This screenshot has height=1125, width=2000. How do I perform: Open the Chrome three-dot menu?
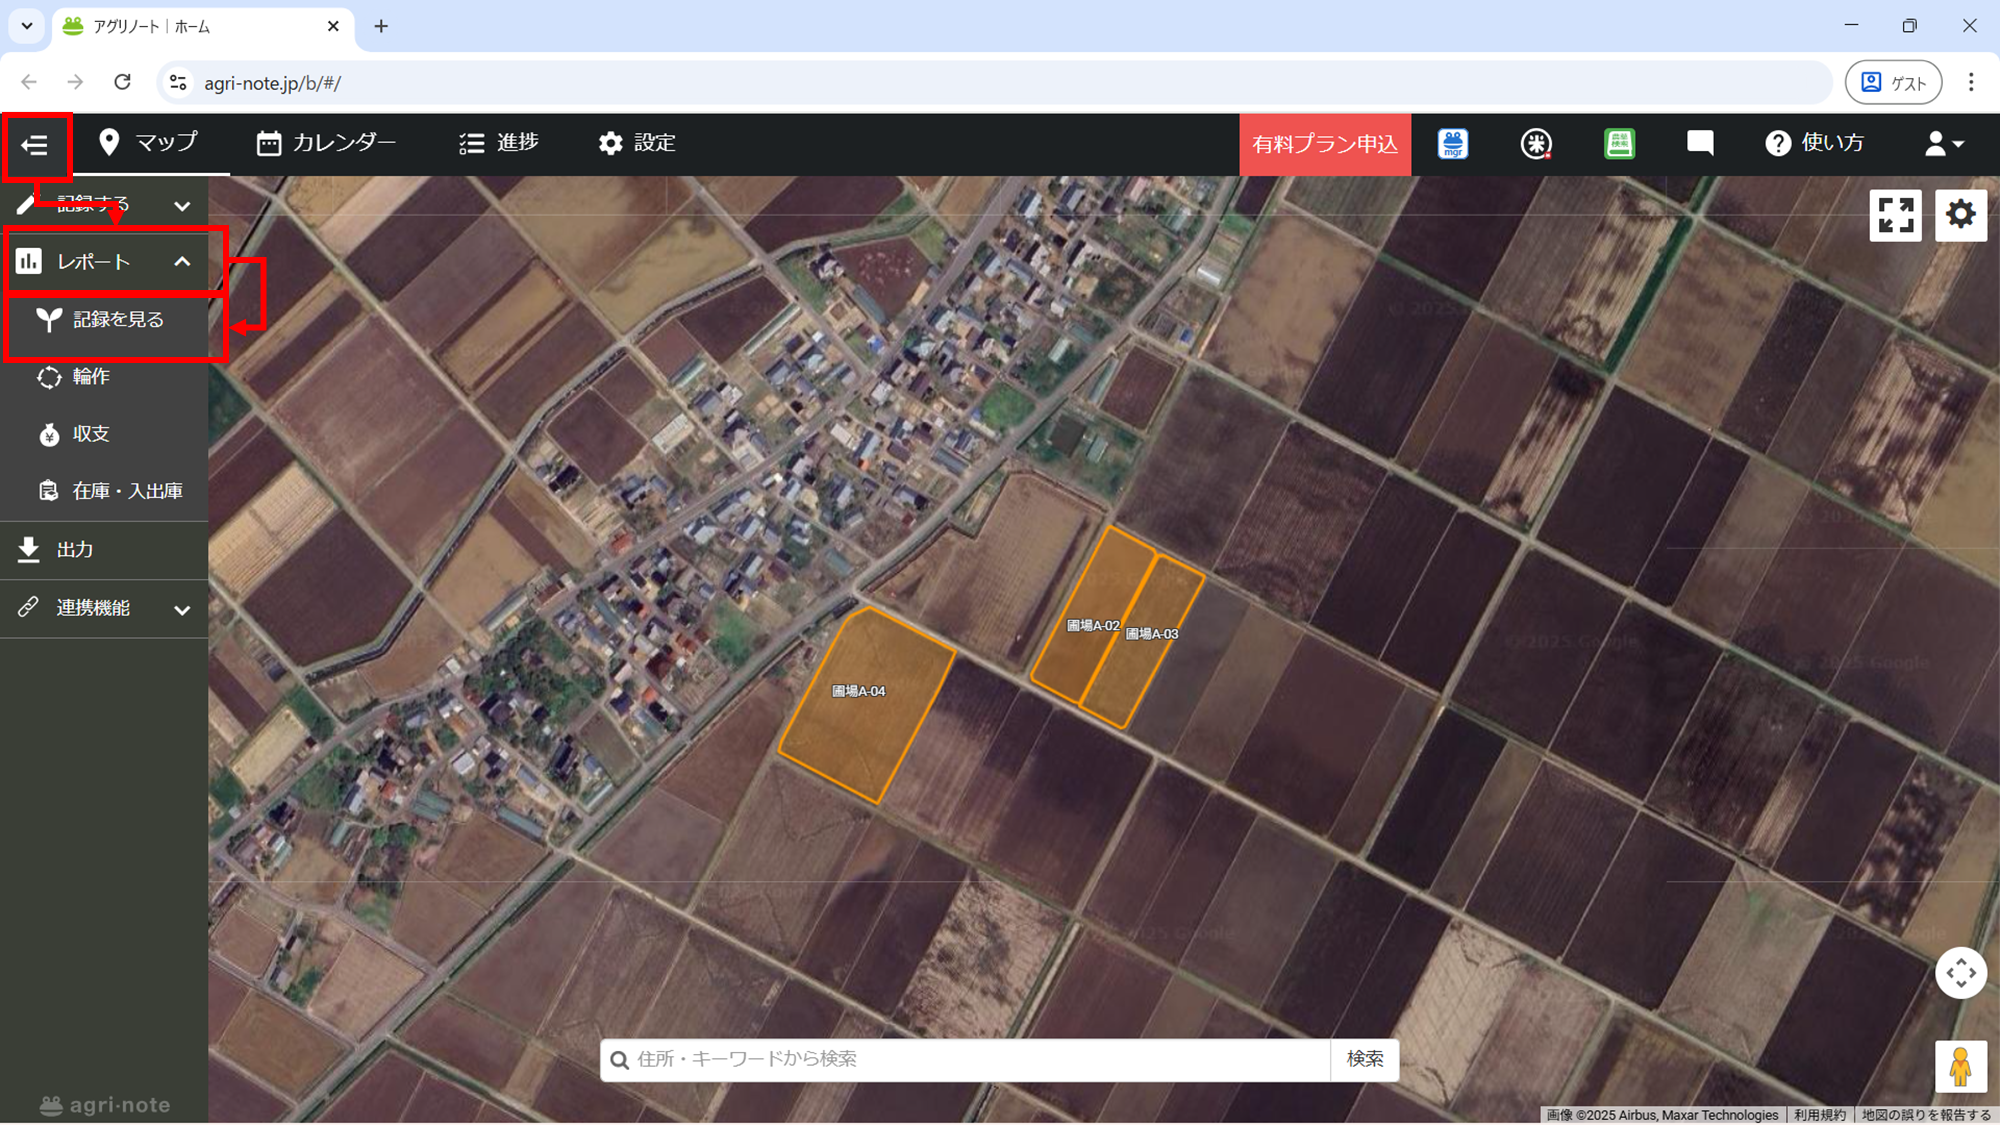[1971, 83]
